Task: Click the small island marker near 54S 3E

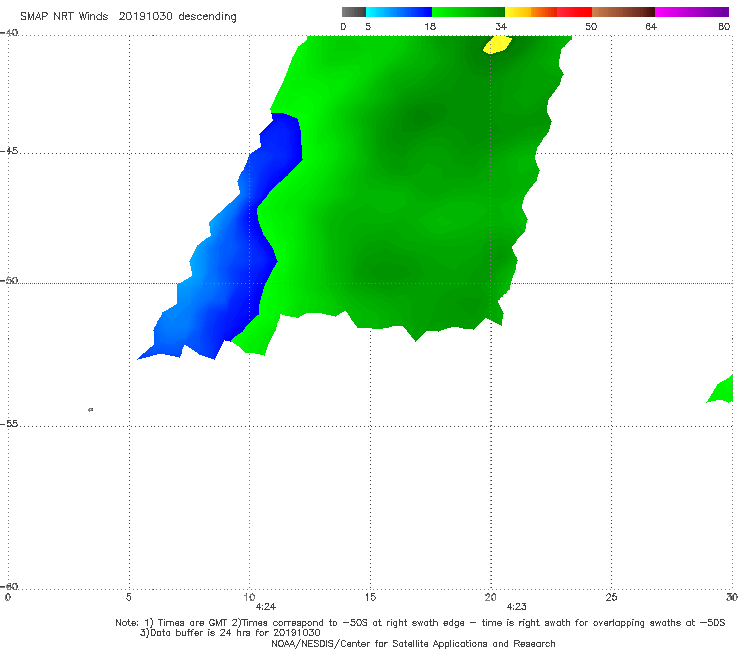Action: (x=91, y=410)
